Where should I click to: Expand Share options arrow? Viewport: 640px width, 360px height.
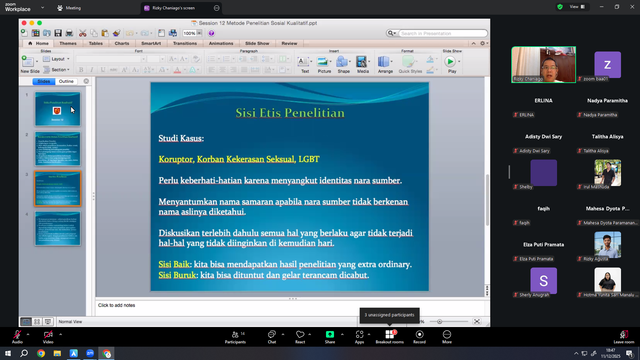point(342,334)
